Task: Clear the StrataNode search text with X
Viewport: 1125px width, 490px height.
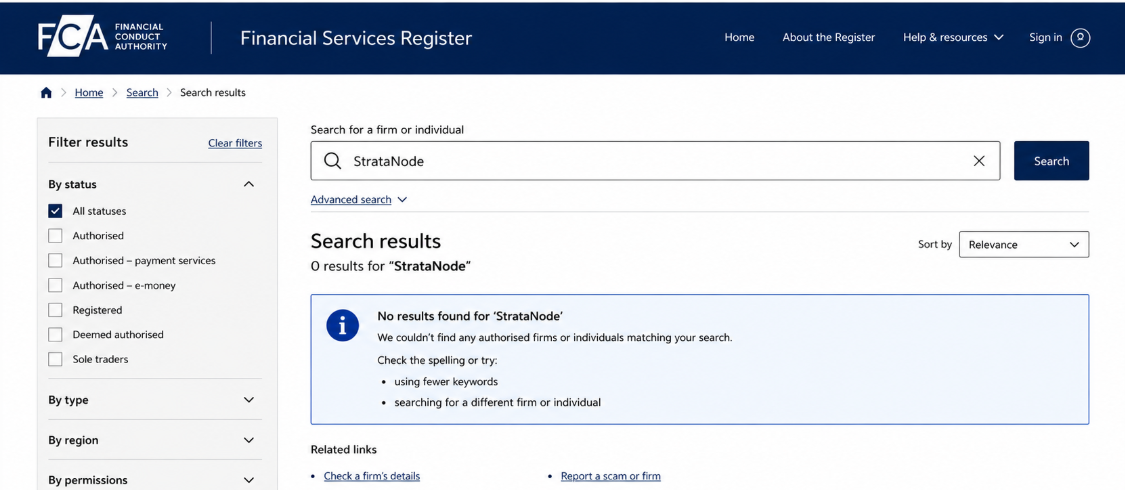Action: (979, 161)
